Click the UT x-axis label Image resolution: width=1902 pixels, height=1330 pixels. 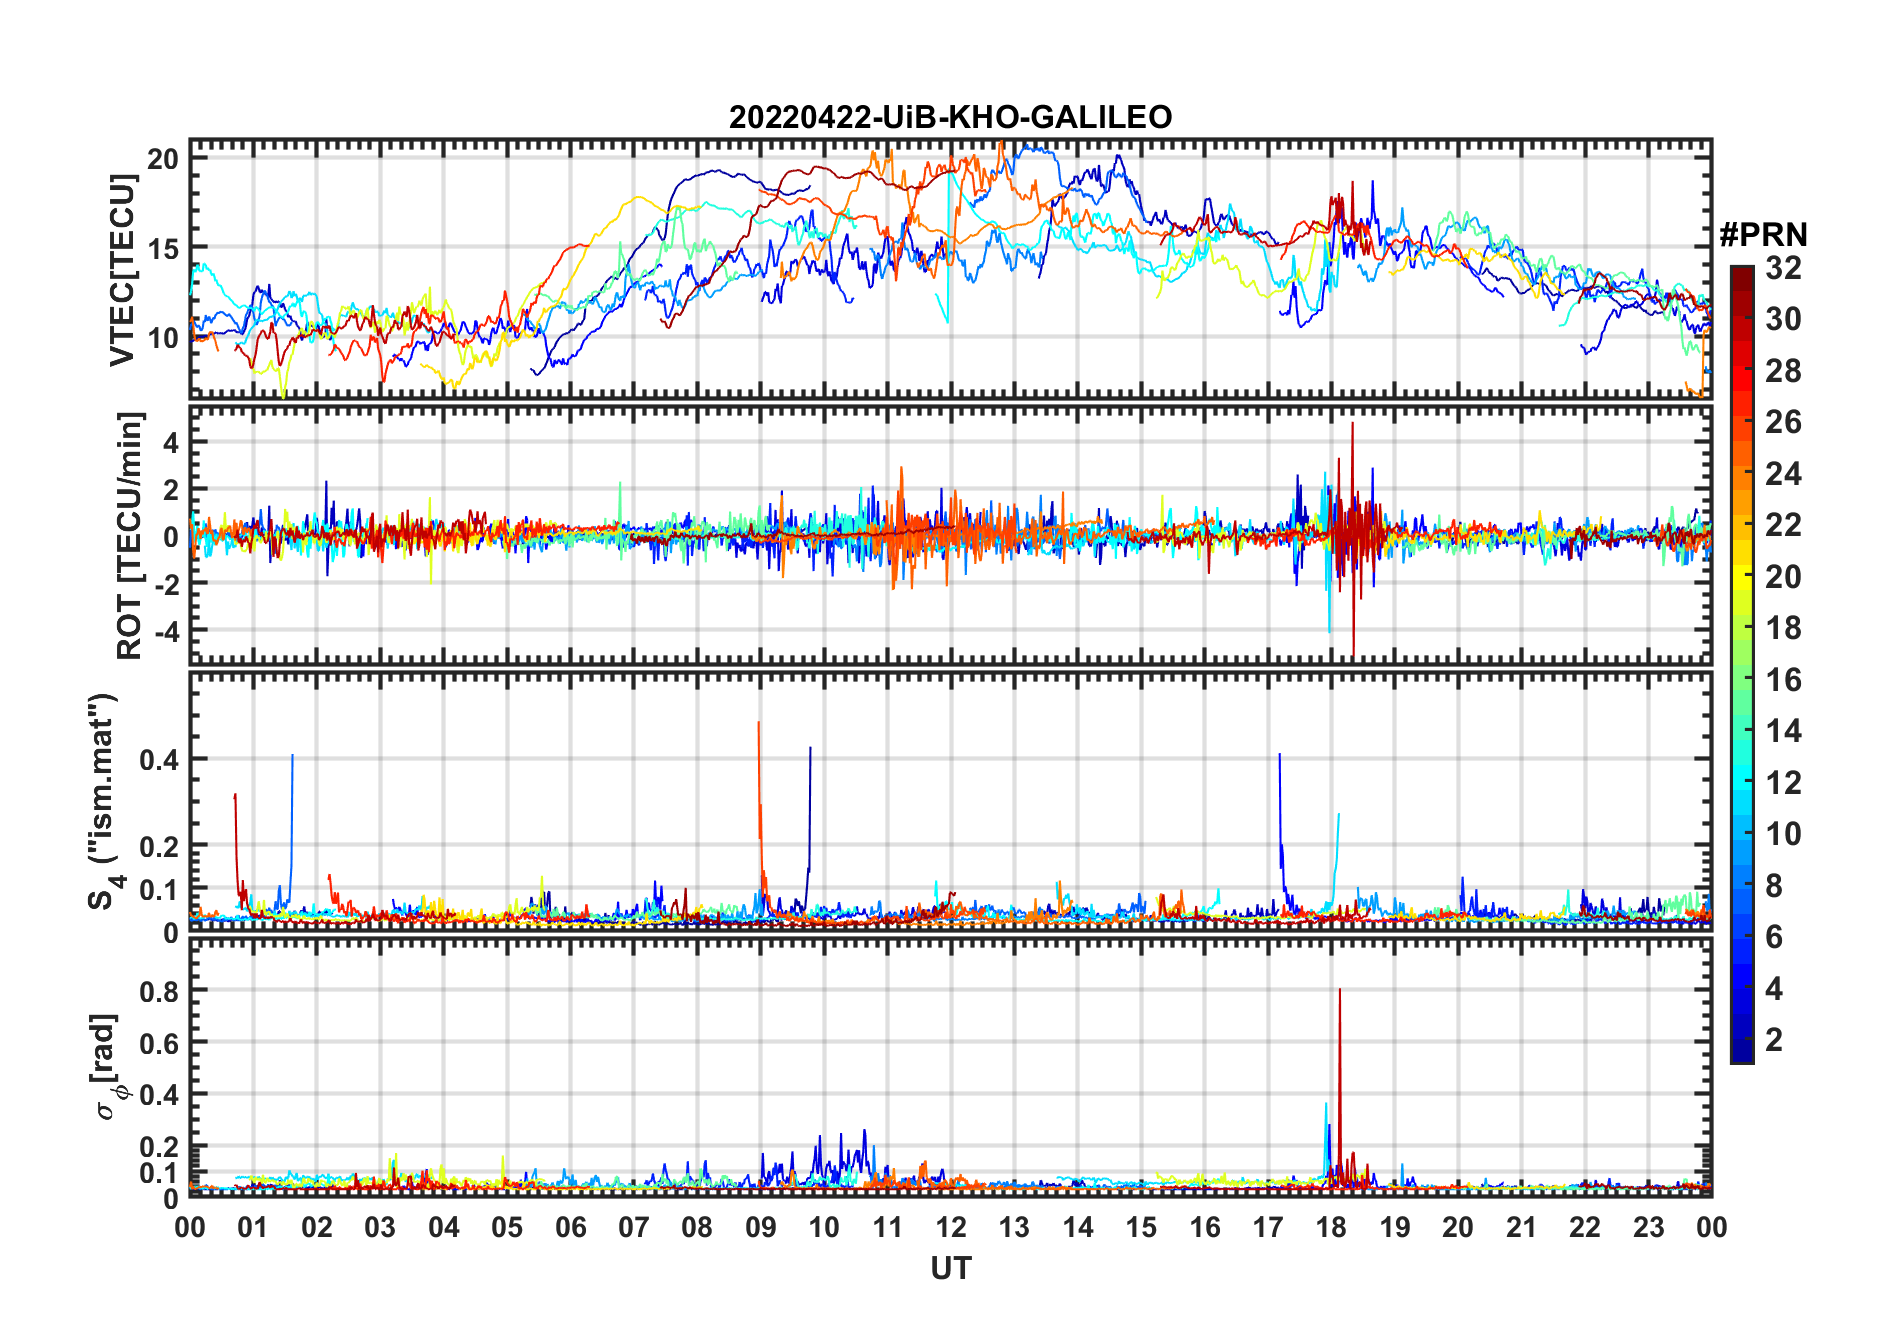coord(950,1269)
